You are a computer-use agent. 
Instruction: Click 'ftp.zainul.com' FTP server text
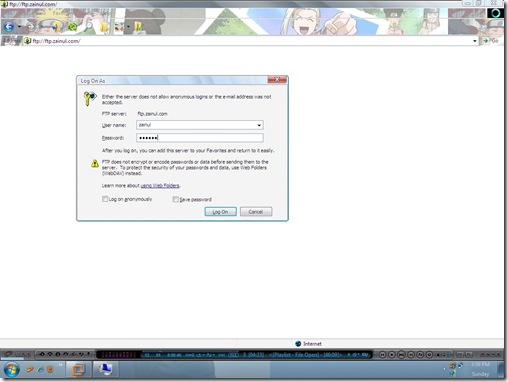coord(153,114)
